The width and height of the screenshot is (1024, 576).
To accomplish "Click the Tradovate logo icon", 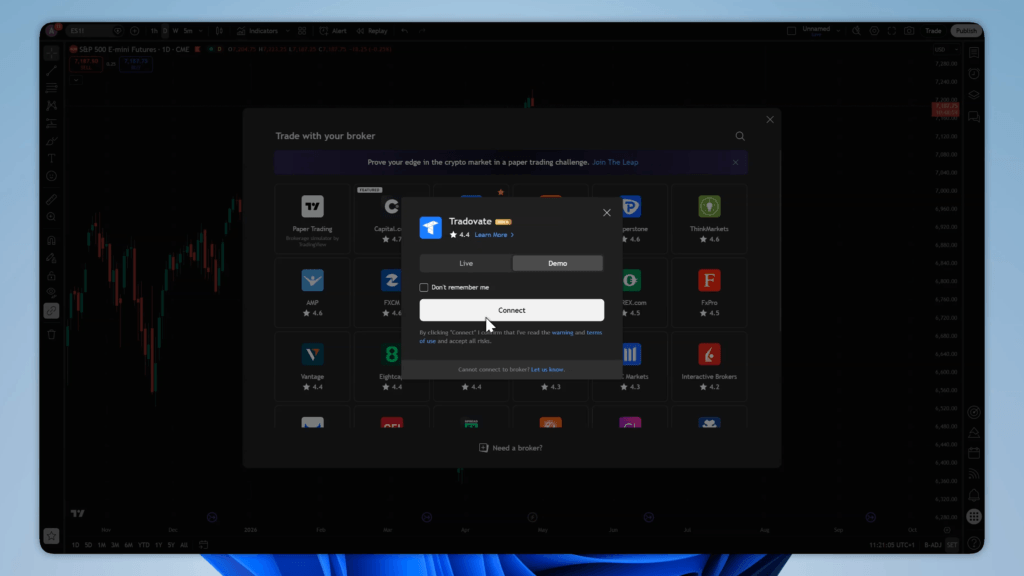I will click(431, 228).
